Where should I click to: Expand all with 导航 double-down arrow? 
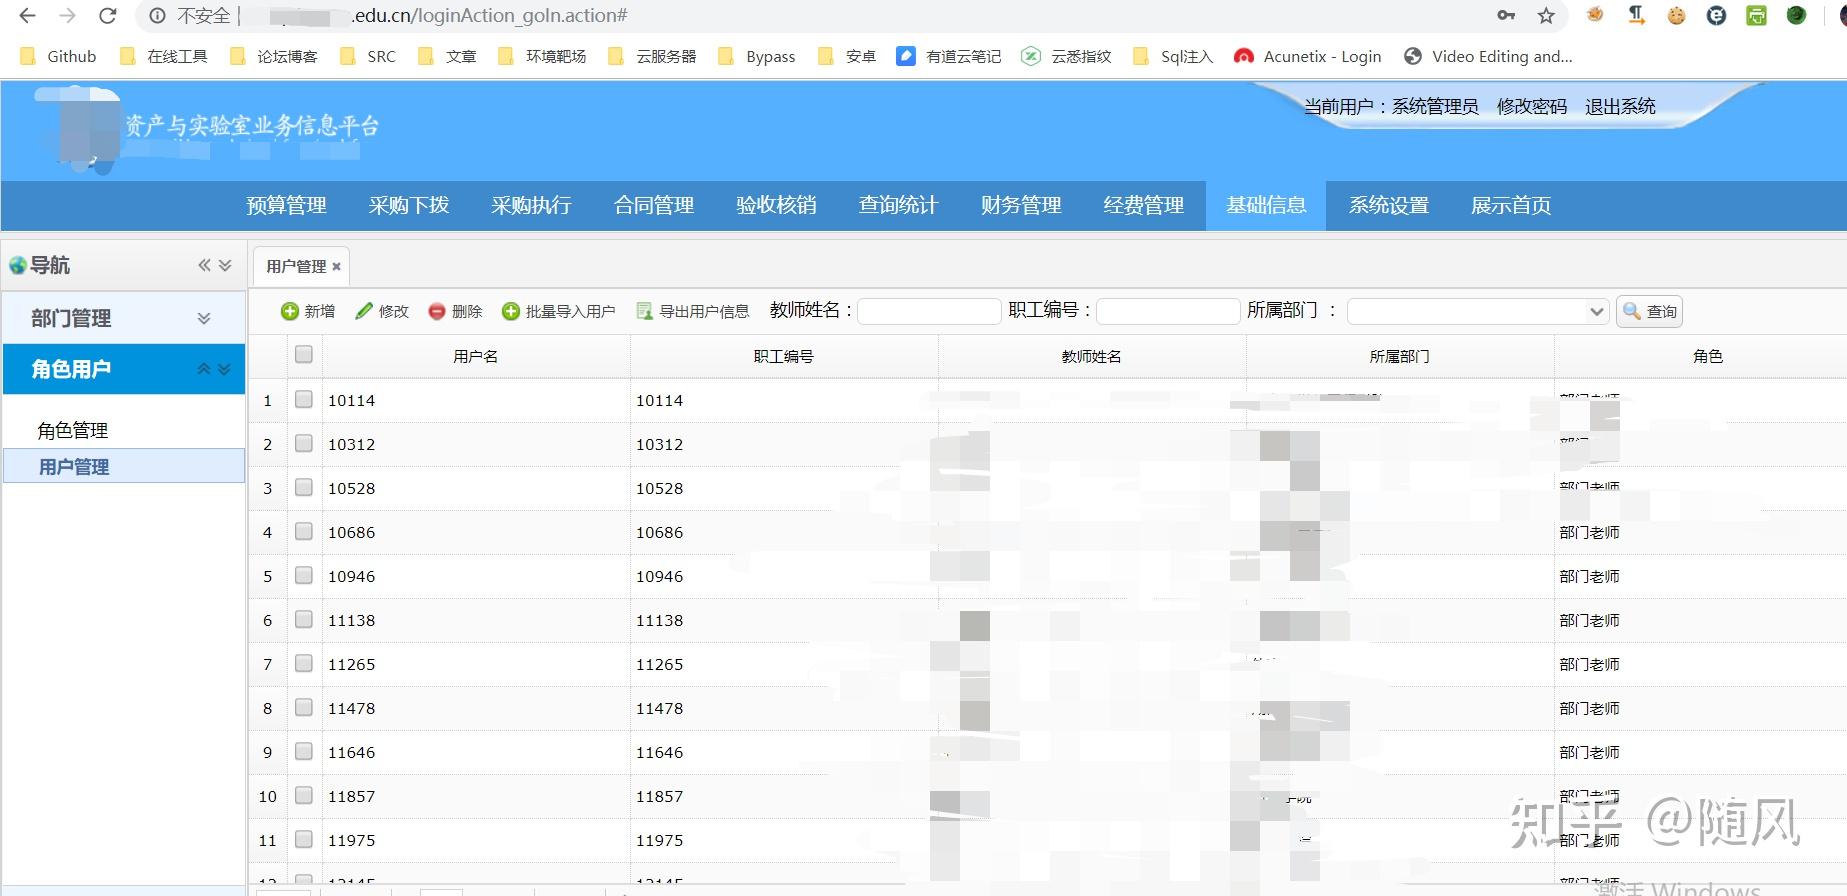click(225, 265)
